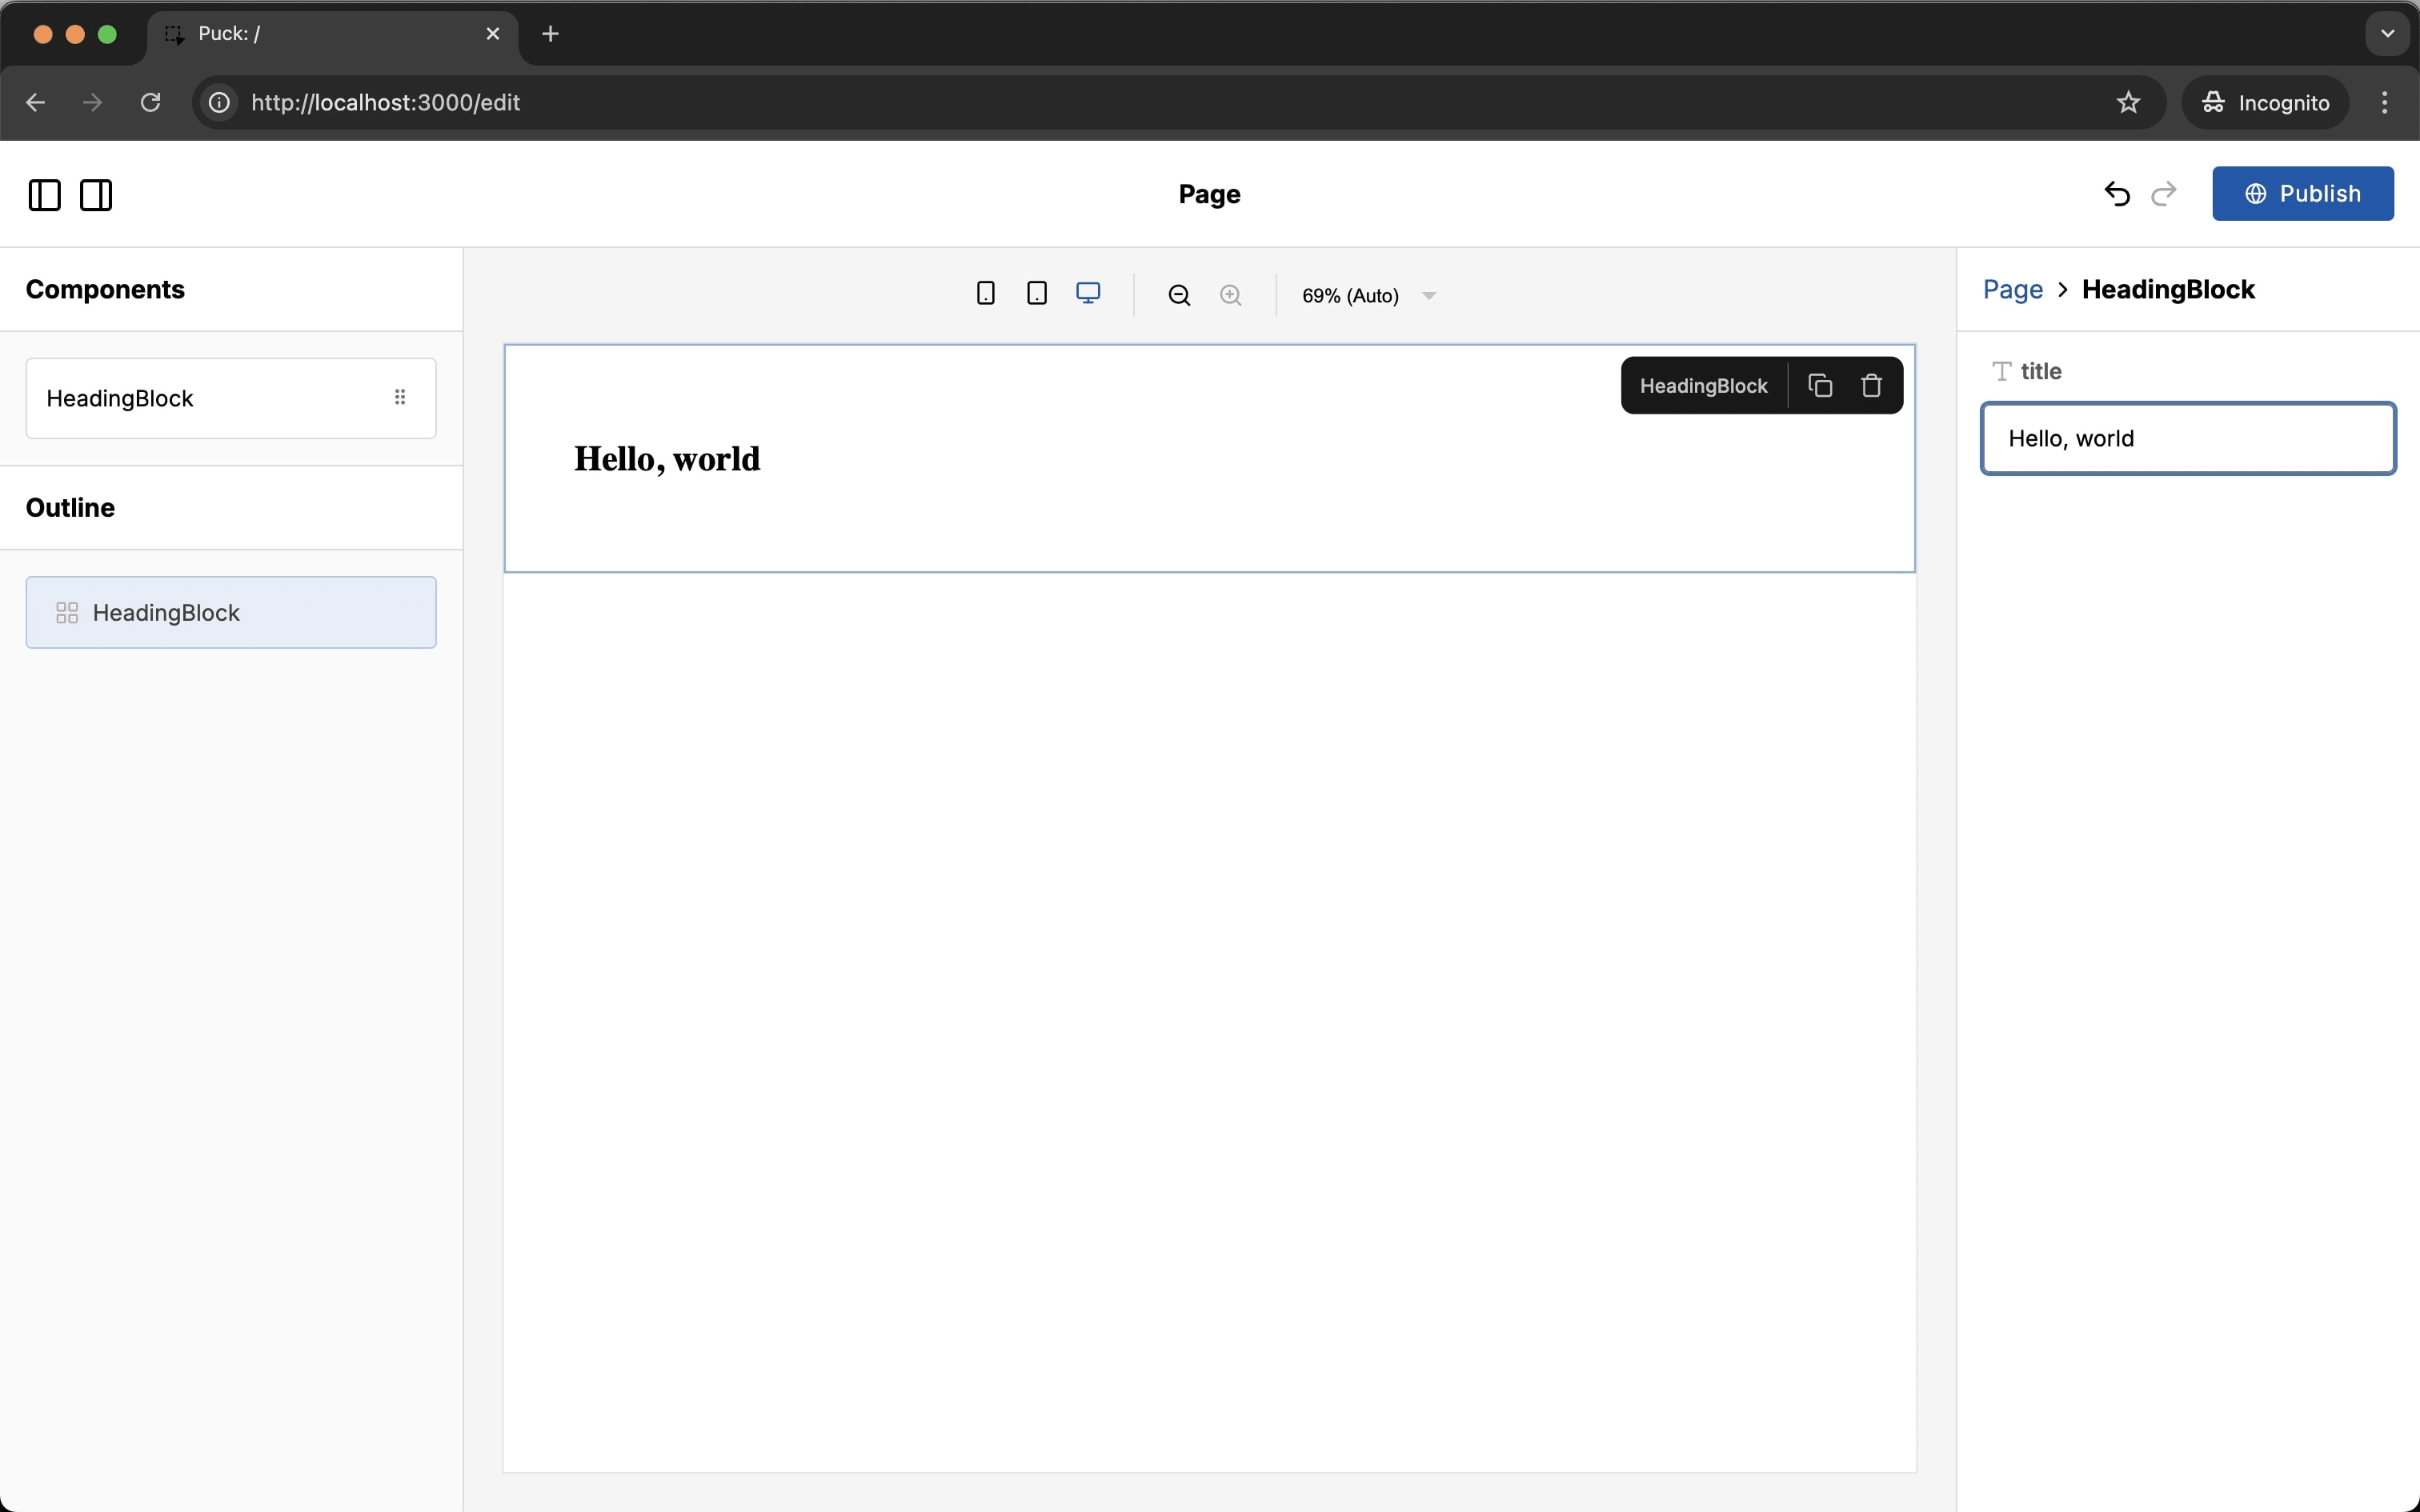This screenshot has width=2420, height=1512.
Task: Zoom out the canvas preview
Action: 1179,296
